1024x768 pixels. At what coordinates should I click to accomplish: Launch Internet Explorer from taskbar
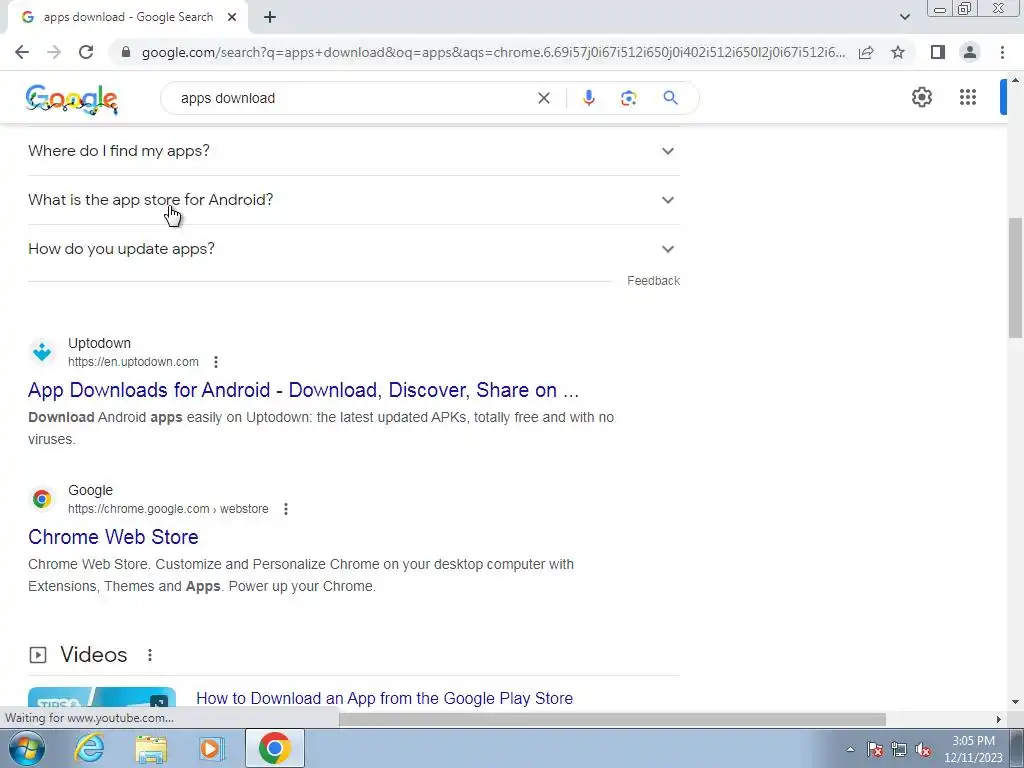[89, 748]
